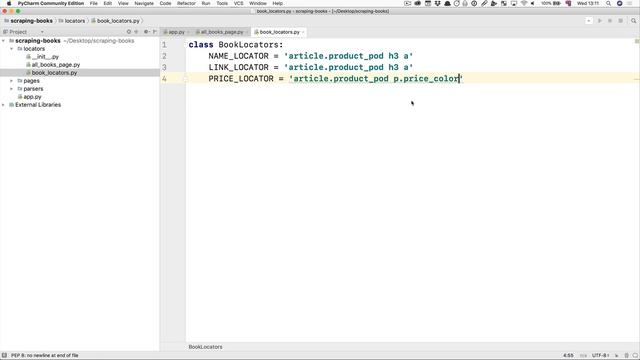Click the battery 100% indicator
This screenshot has width=640, height=360.
pos(551,3)
